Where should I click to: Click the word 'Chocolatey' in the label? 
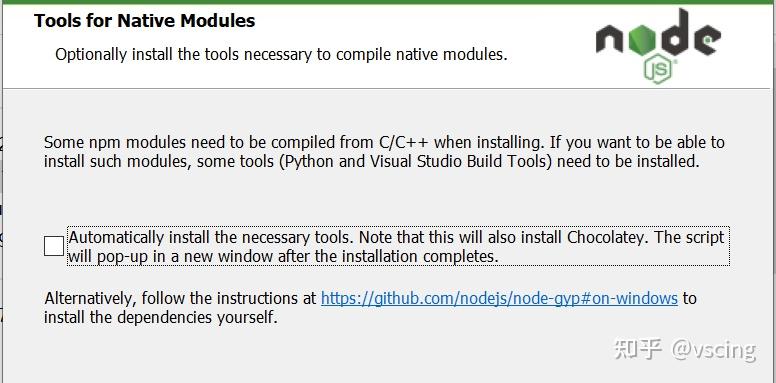pos(607,238)
